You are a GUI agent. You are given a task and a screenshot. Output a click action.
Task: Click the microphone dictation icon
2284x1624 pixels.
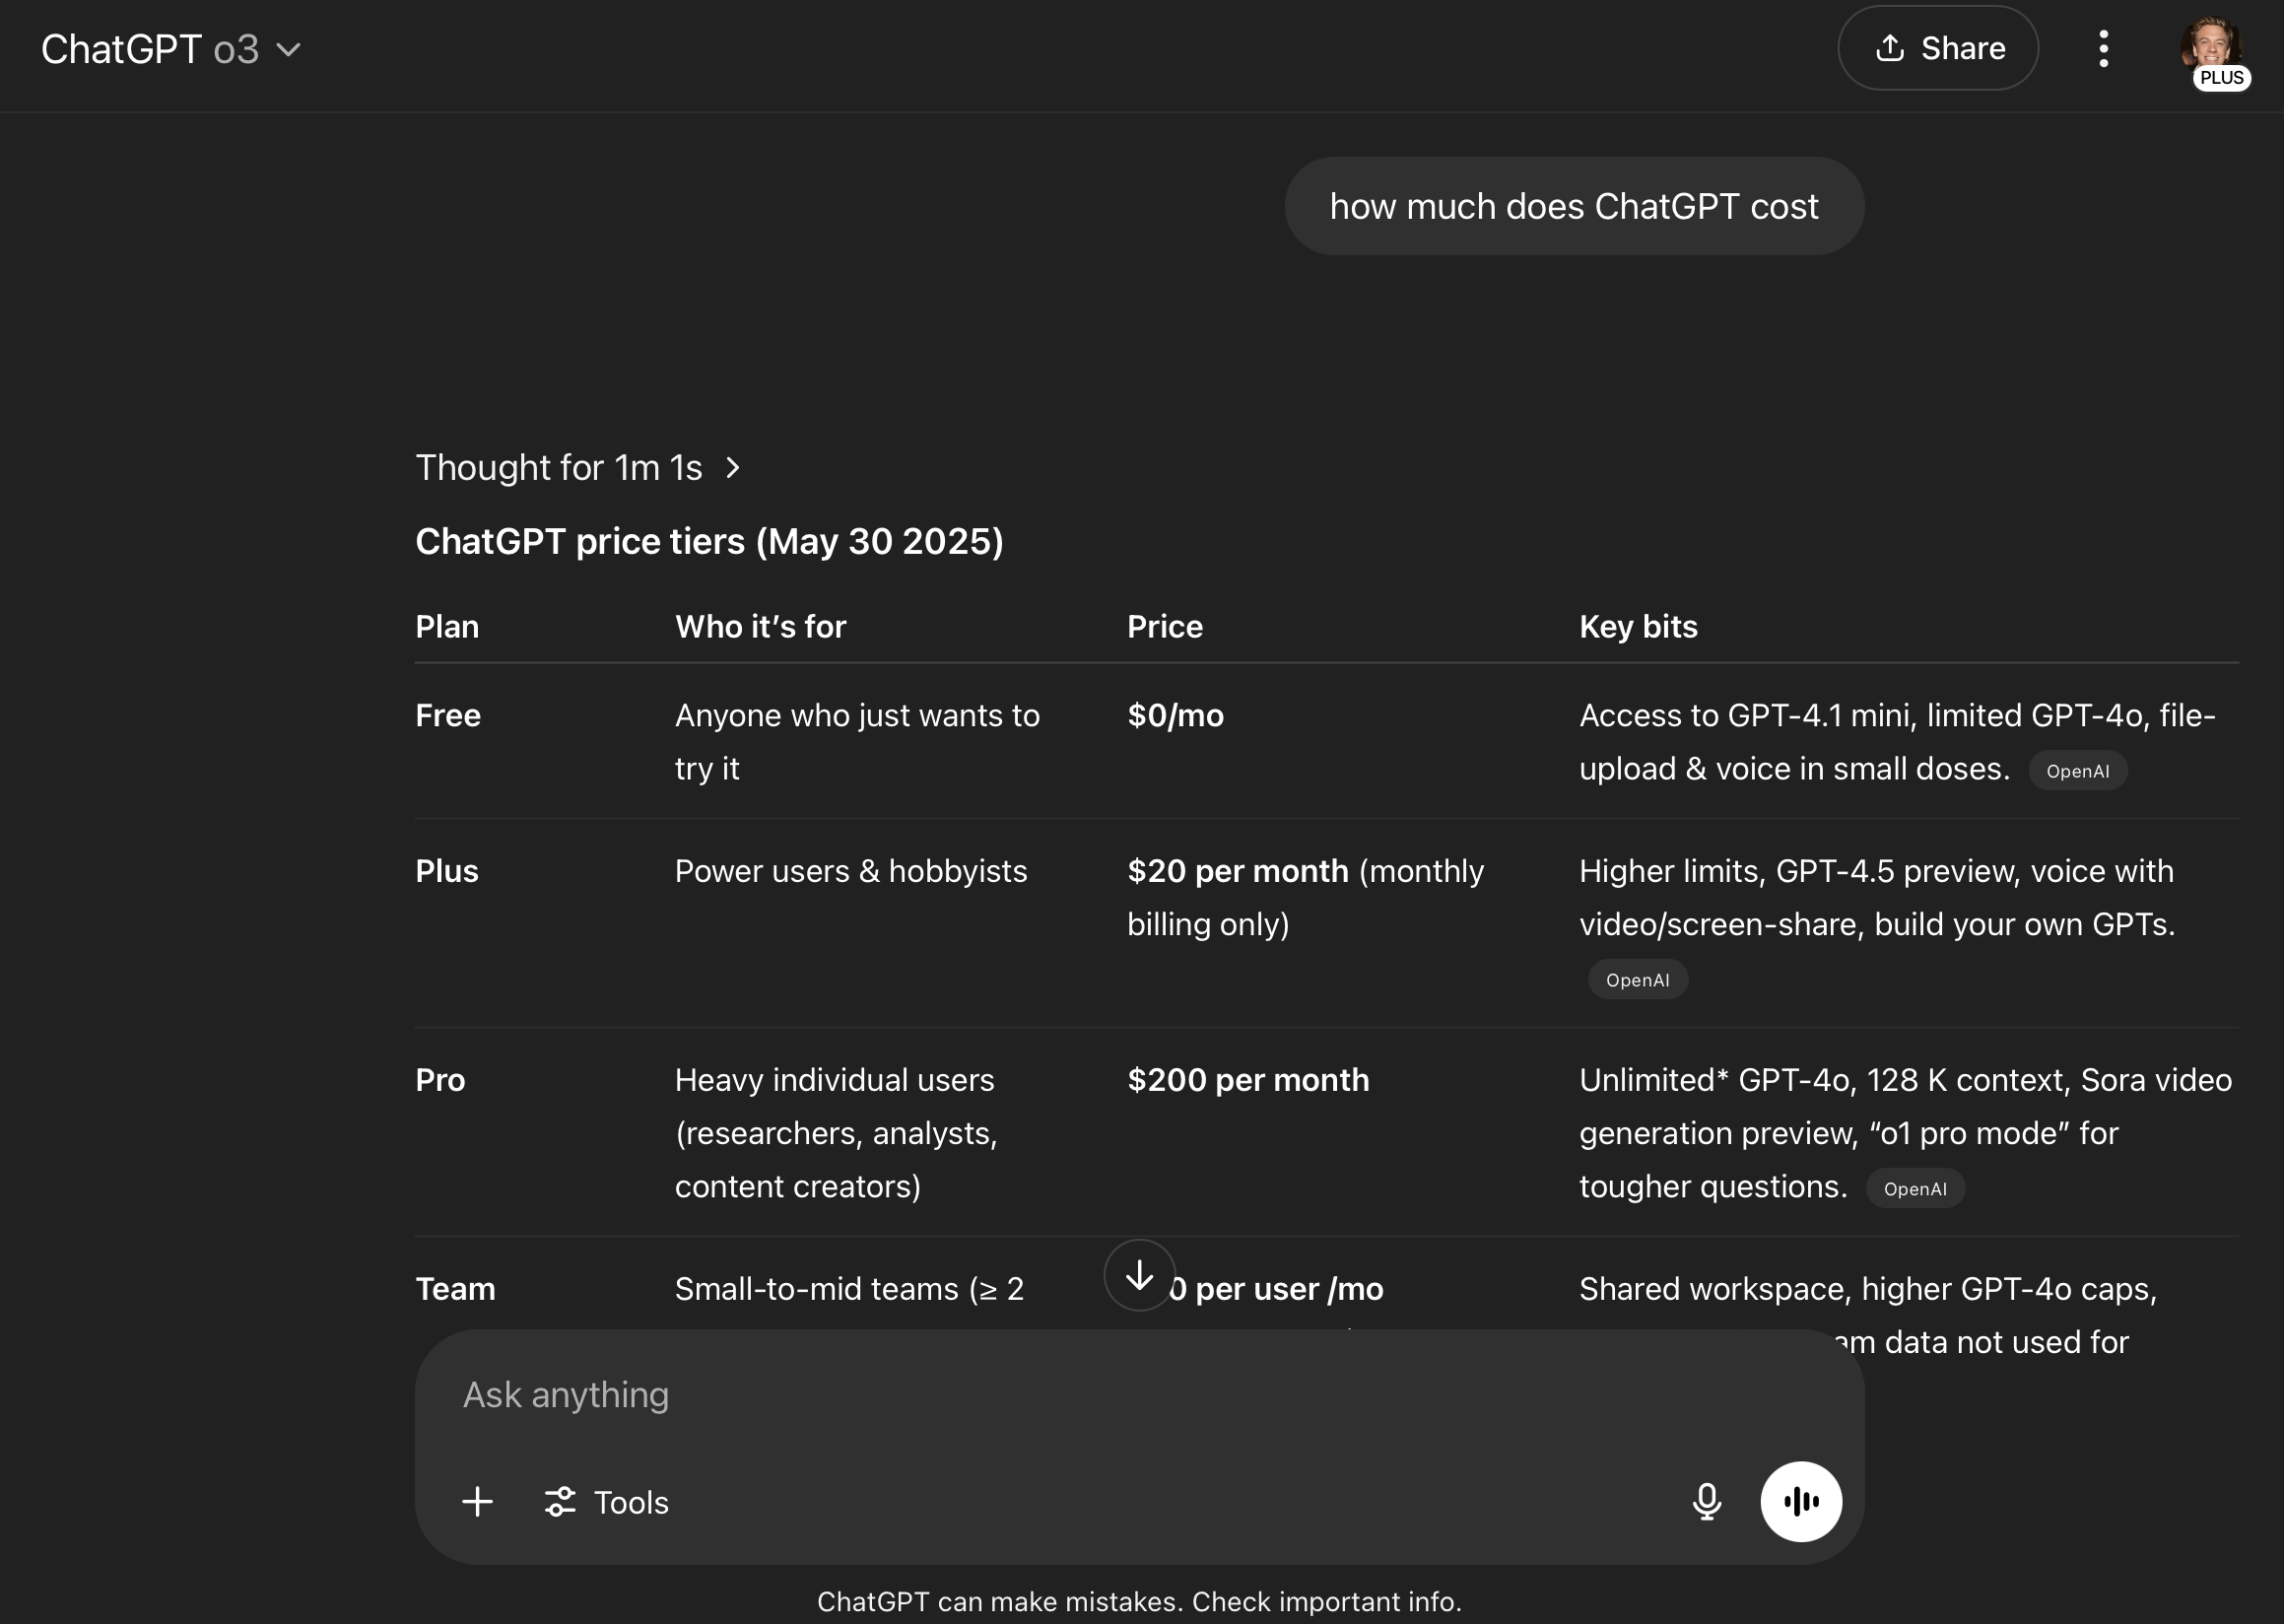(x=1707, y=1501)
